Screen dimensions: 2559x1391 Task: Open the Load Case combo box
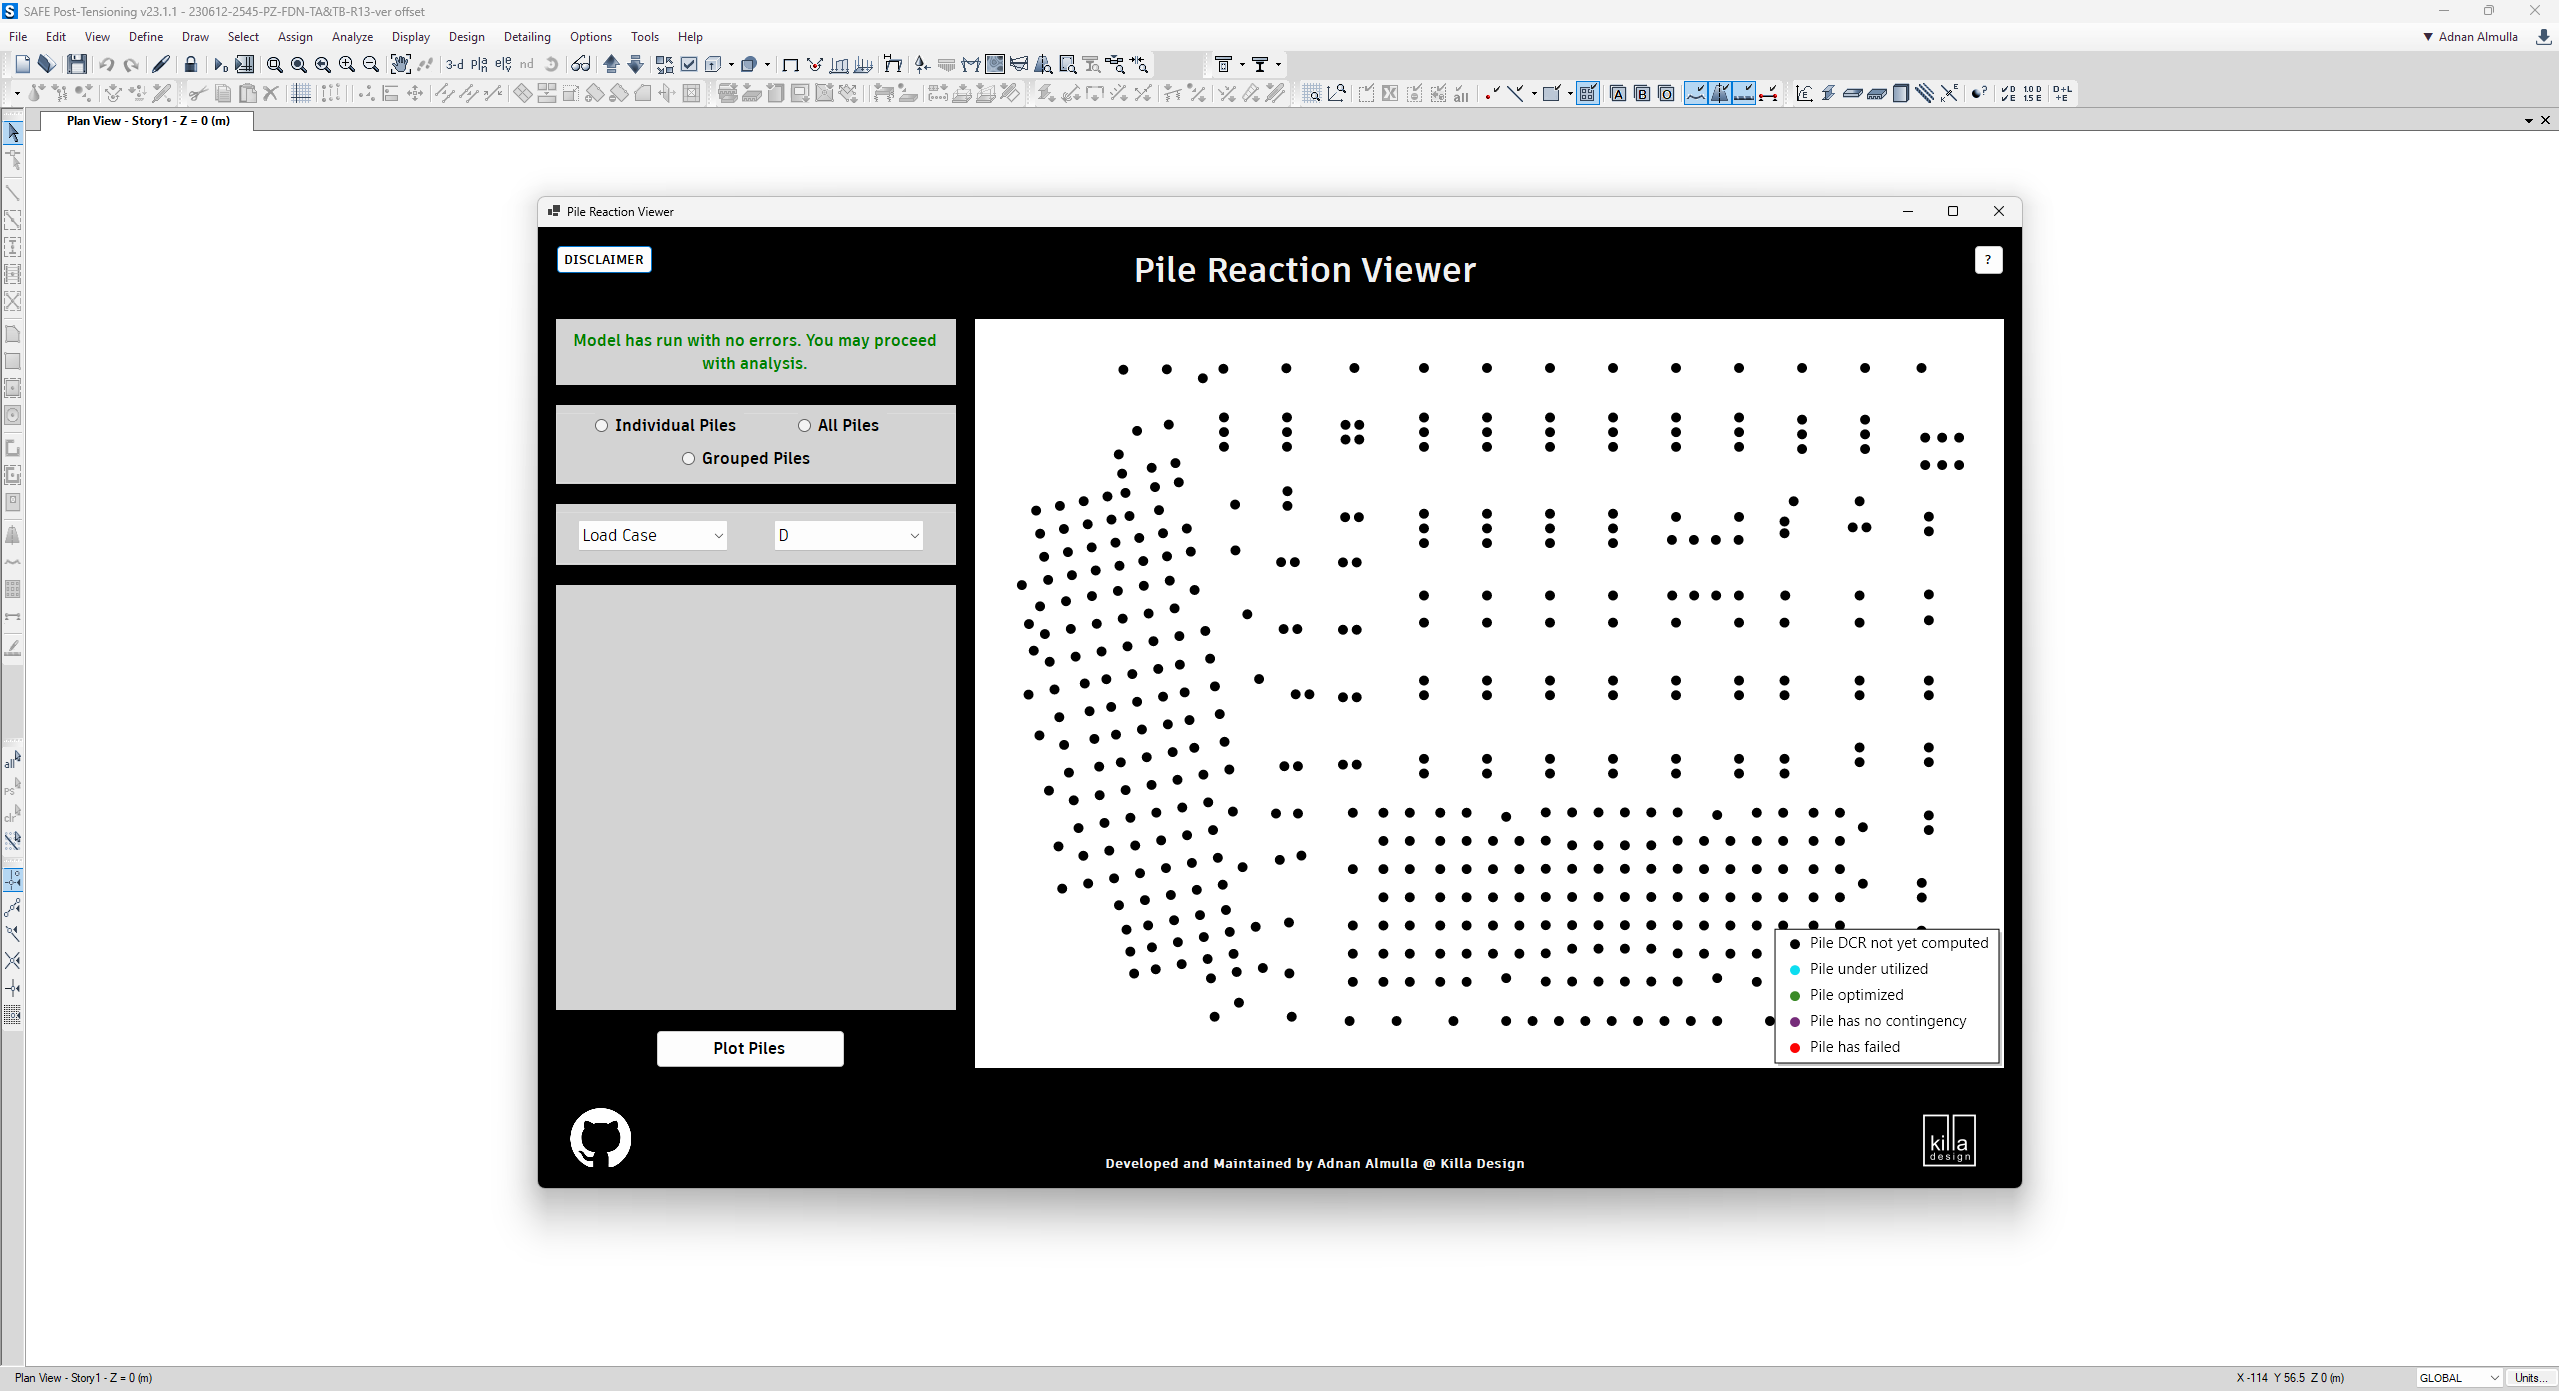tap(652, 535)
